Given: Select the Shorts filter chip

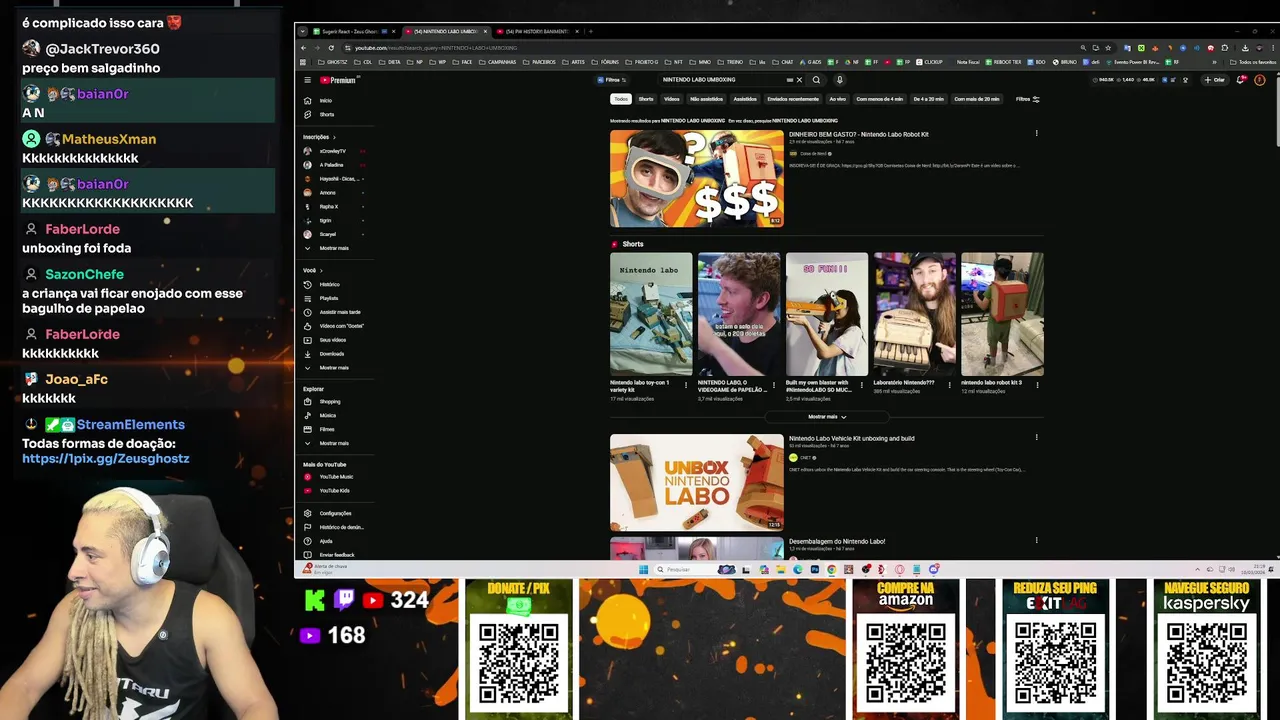Looking at the screenshot, I should (646, 99).
